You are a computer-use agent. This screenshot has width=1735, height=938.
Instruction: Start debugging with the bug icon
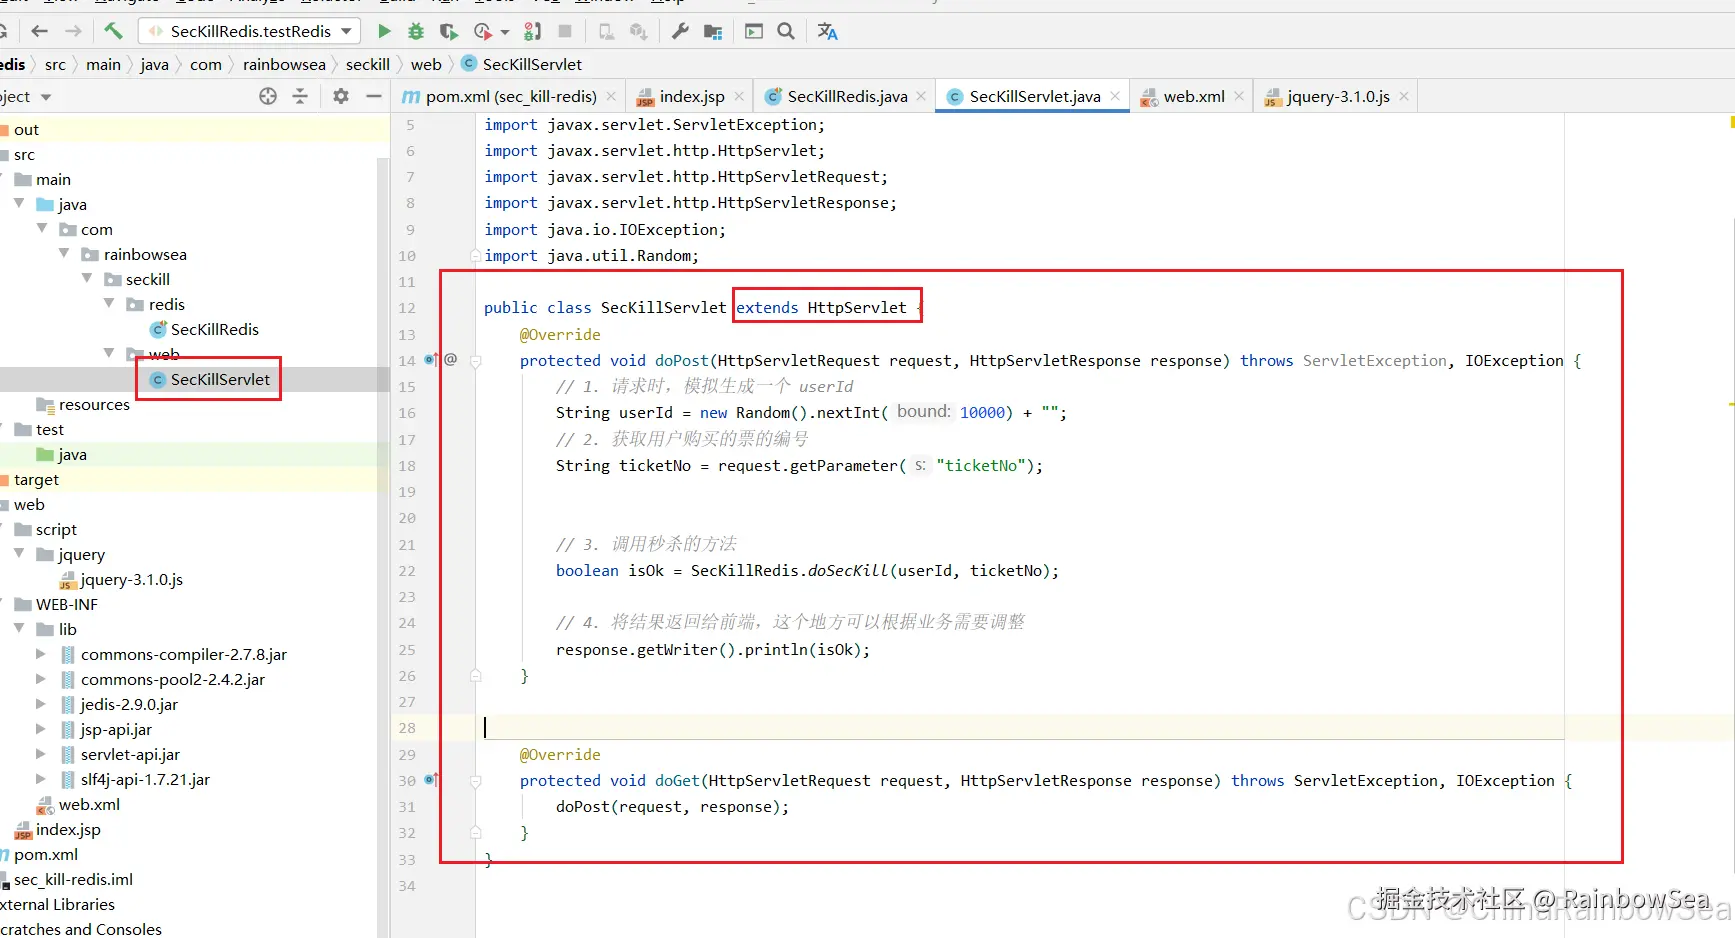click(x=416, y=32)
